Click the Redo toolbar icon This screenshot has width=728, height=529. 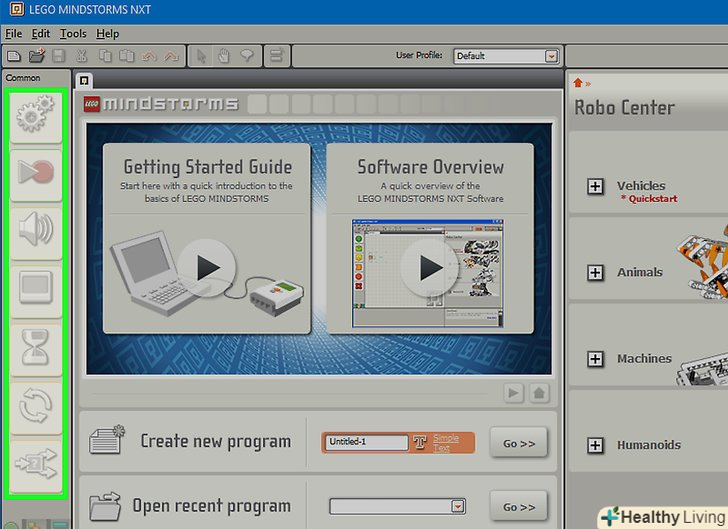pos(171,56)
